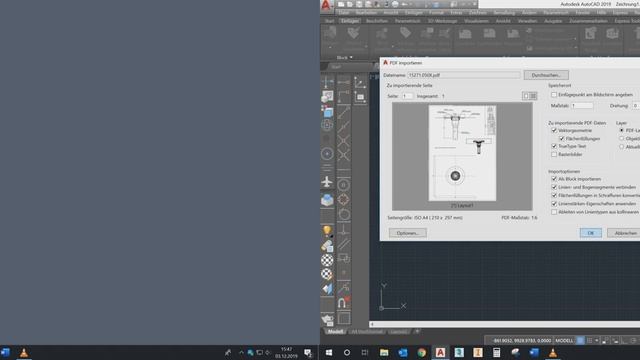
Task: Switch to the Beschriften ribbon tab
Action: click(377, 21)
